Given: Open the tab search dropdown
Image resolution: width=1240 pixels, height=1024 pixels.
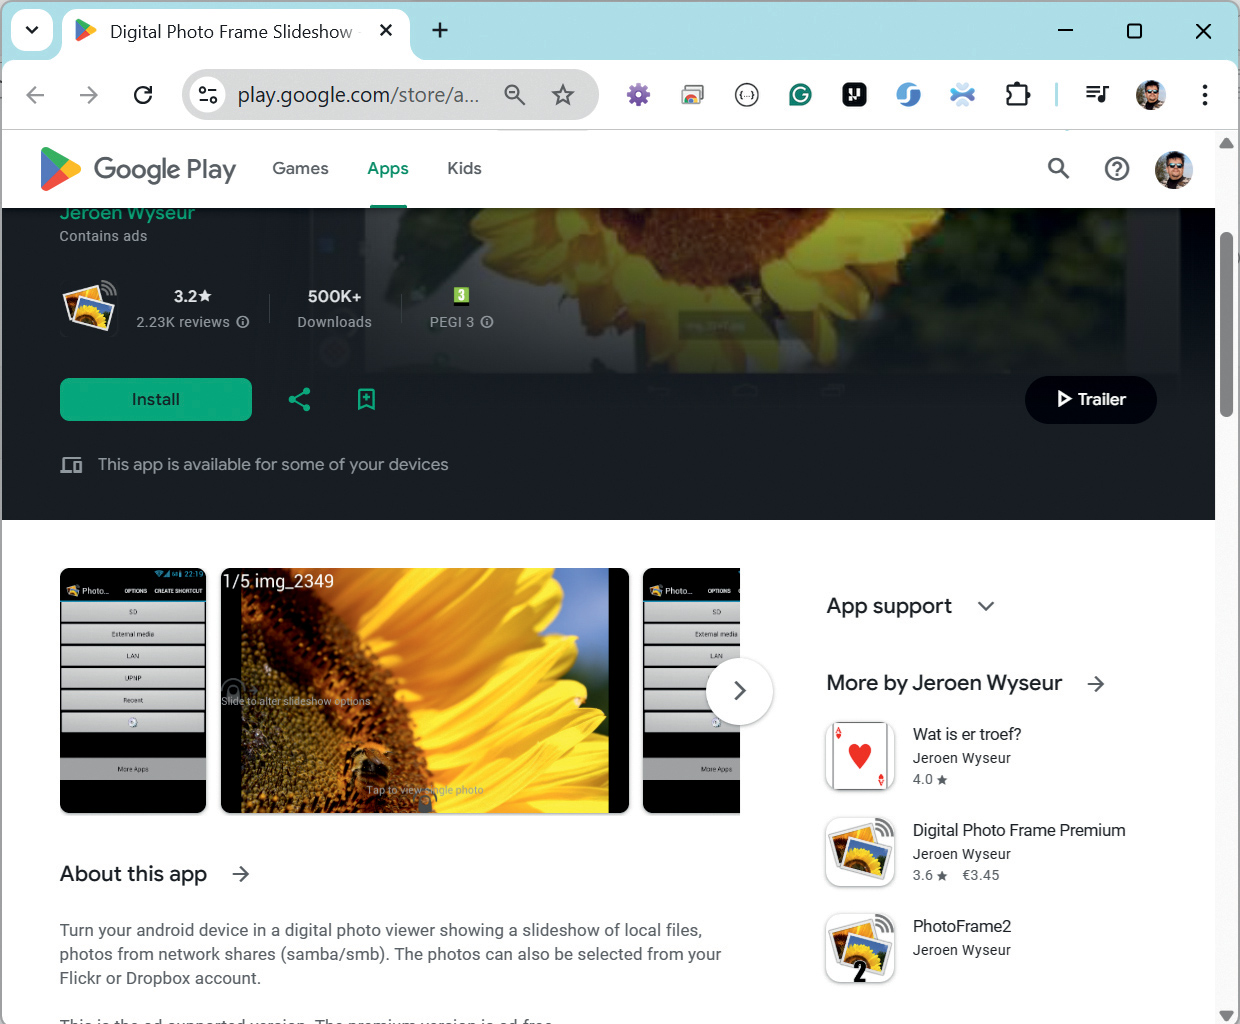Looking at the screenshot, I should pyautogui.click(x=32, y=30).
